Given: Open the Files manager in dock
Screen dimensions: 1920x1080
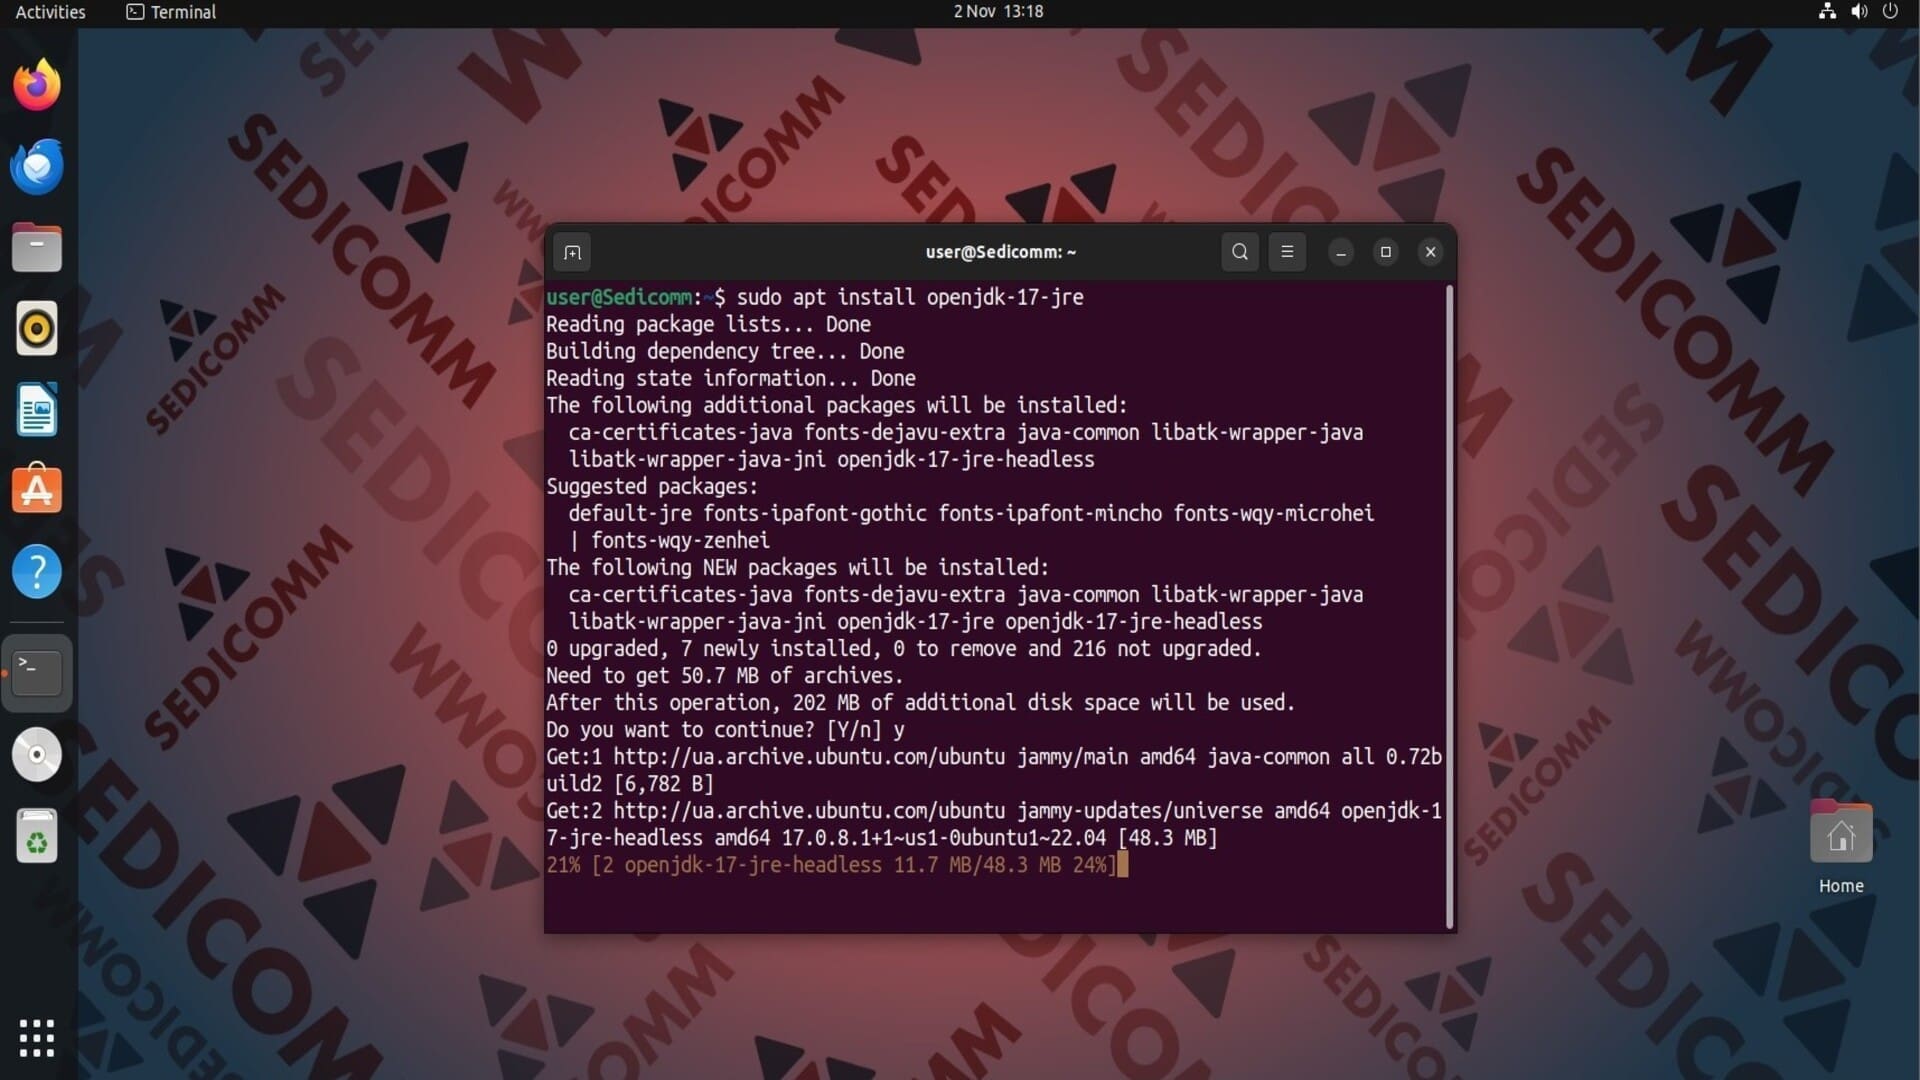Looking at the screenshot, I should point(37,247).
